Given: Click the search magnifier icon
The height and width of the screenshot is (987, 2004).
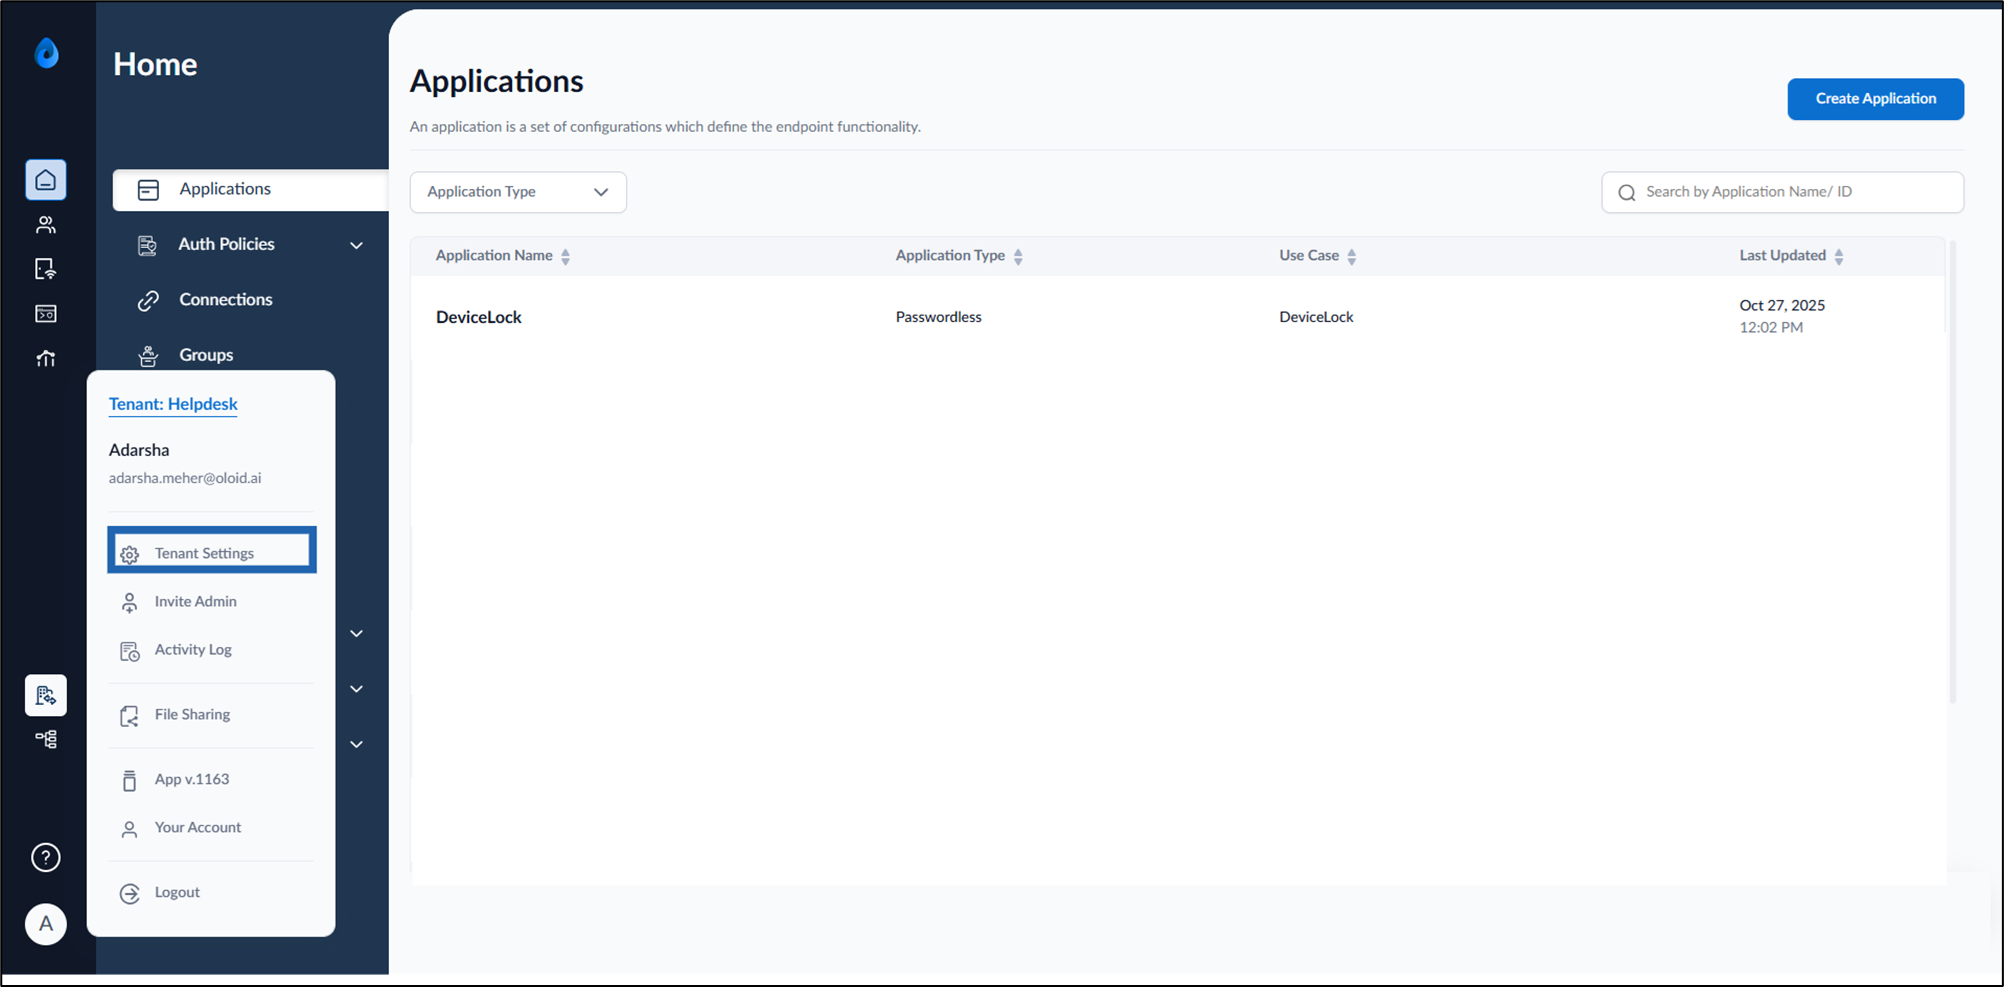Looking at the screenshot, I should pyautogui.click(x=1627, y=192).
